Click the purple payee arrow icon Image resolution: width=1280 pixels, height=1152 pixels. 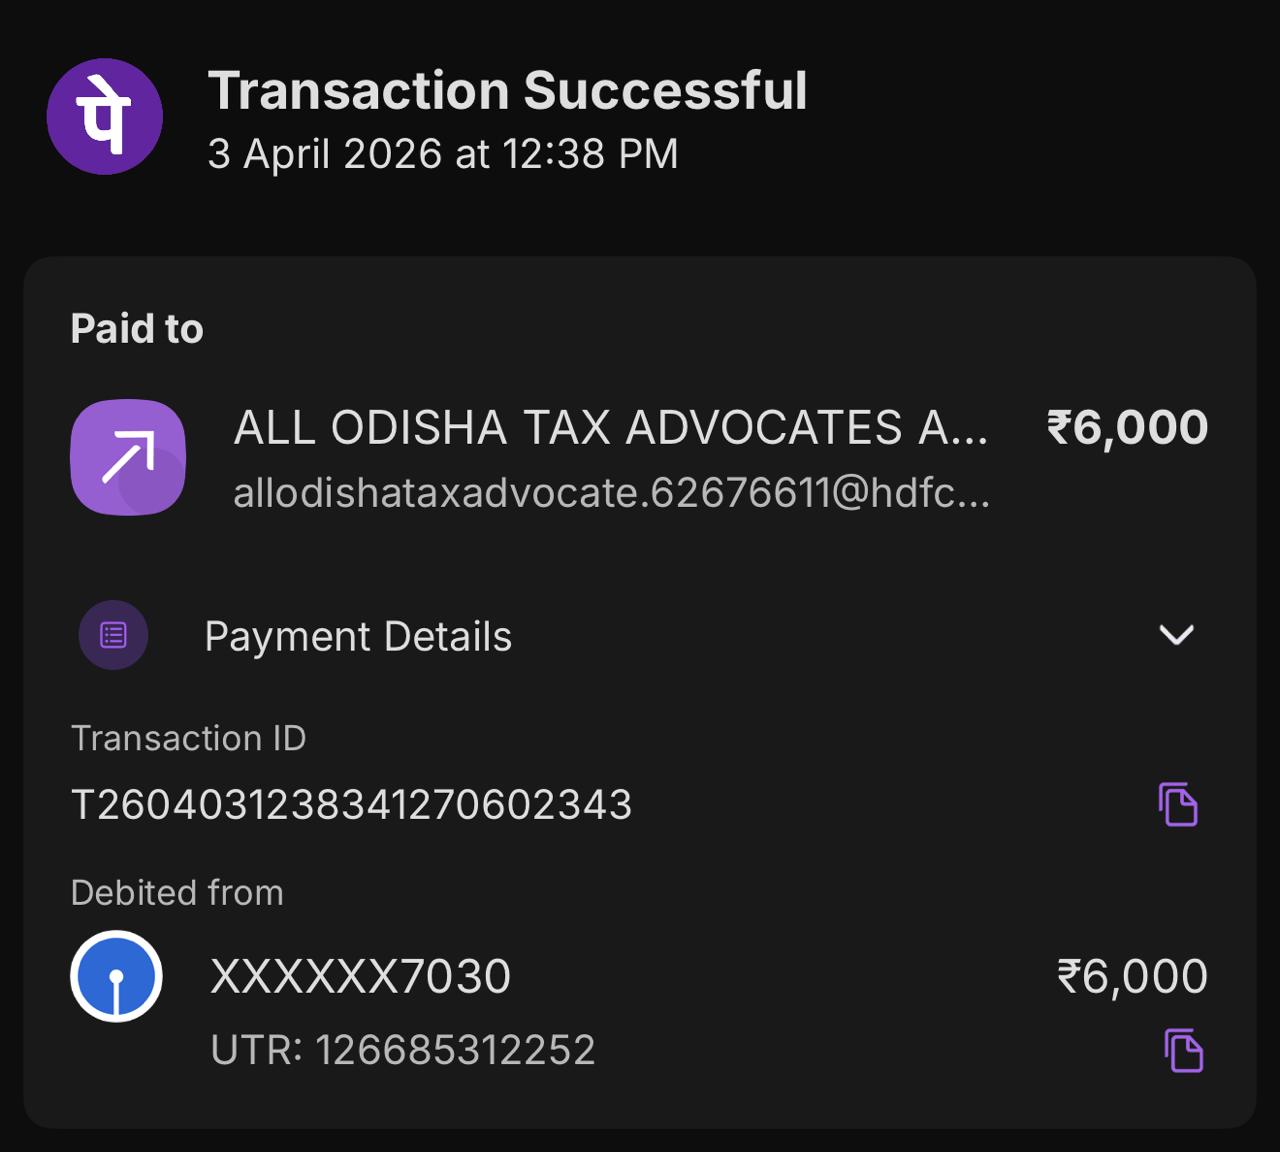click(128, 457)
